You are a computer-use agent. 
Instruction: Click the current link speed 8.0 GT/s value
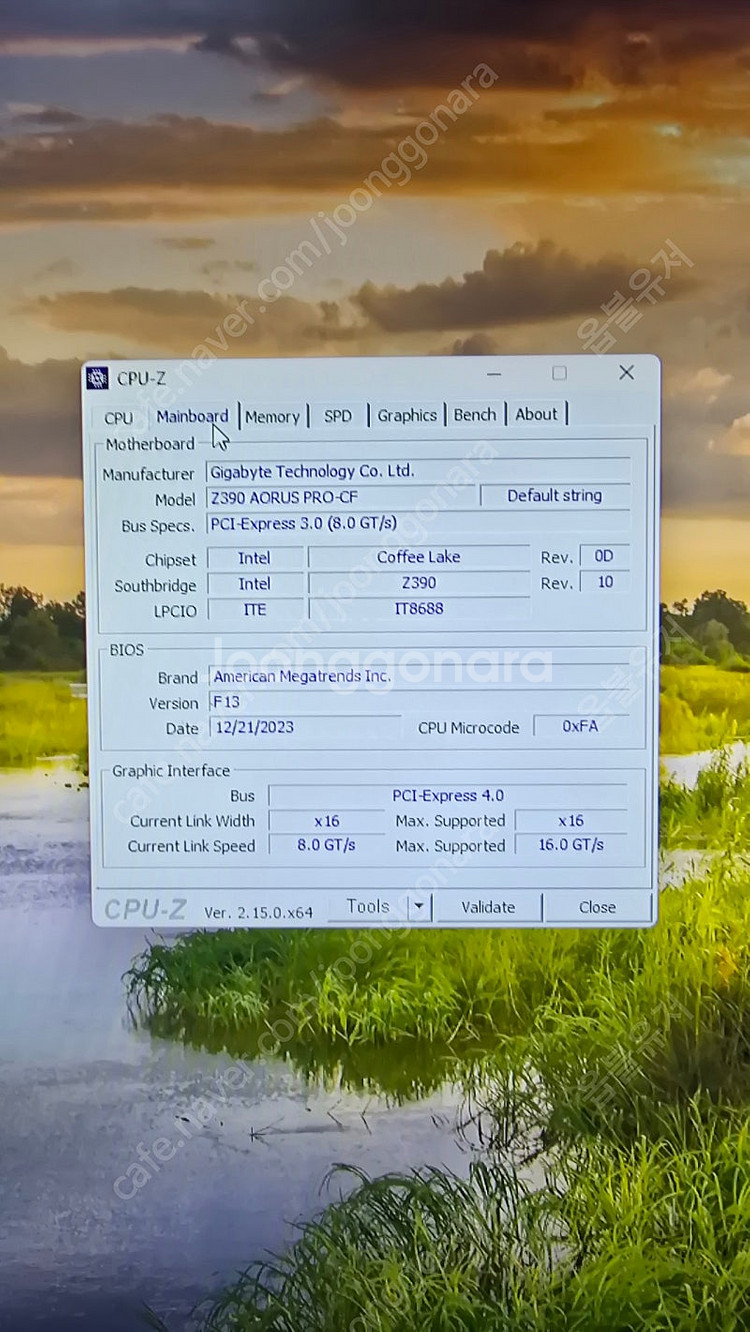[x=326, y=845]
